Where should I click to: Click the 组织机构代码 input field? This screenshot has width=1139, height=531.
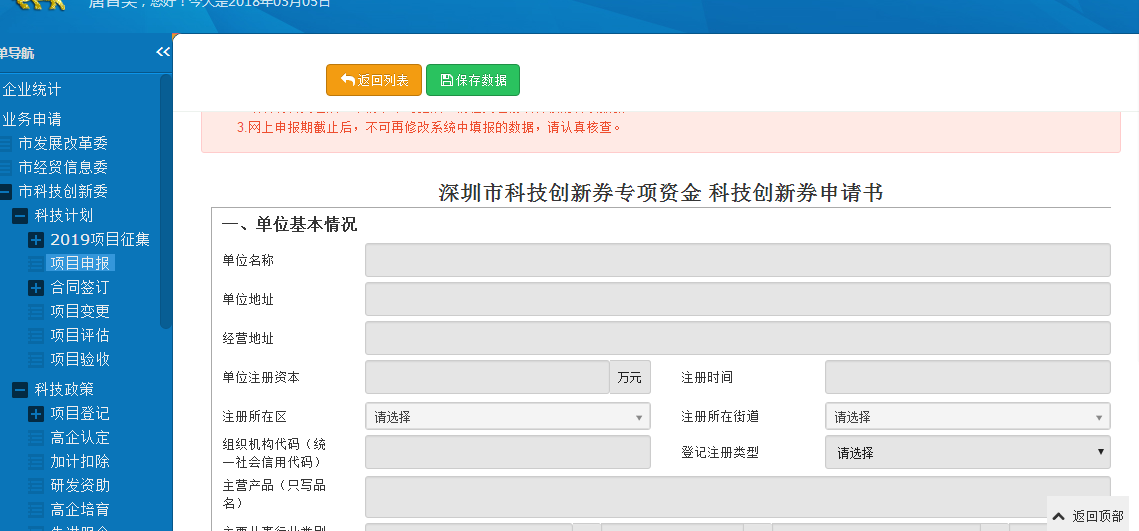508,453
